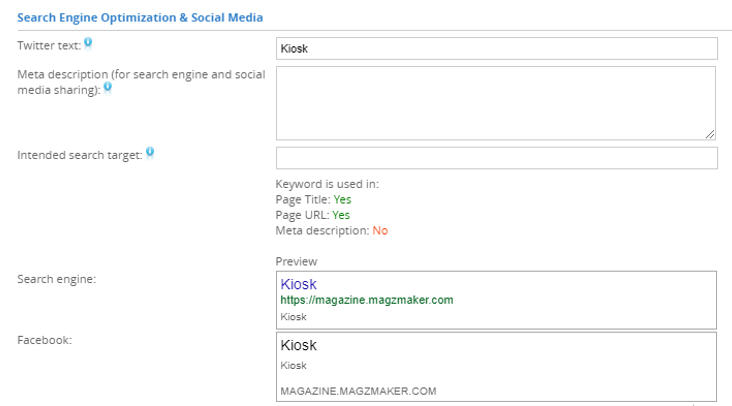The image size is (732, 406).
Task: Open the Meta description help tooltip icon
Action: point(107,87)
